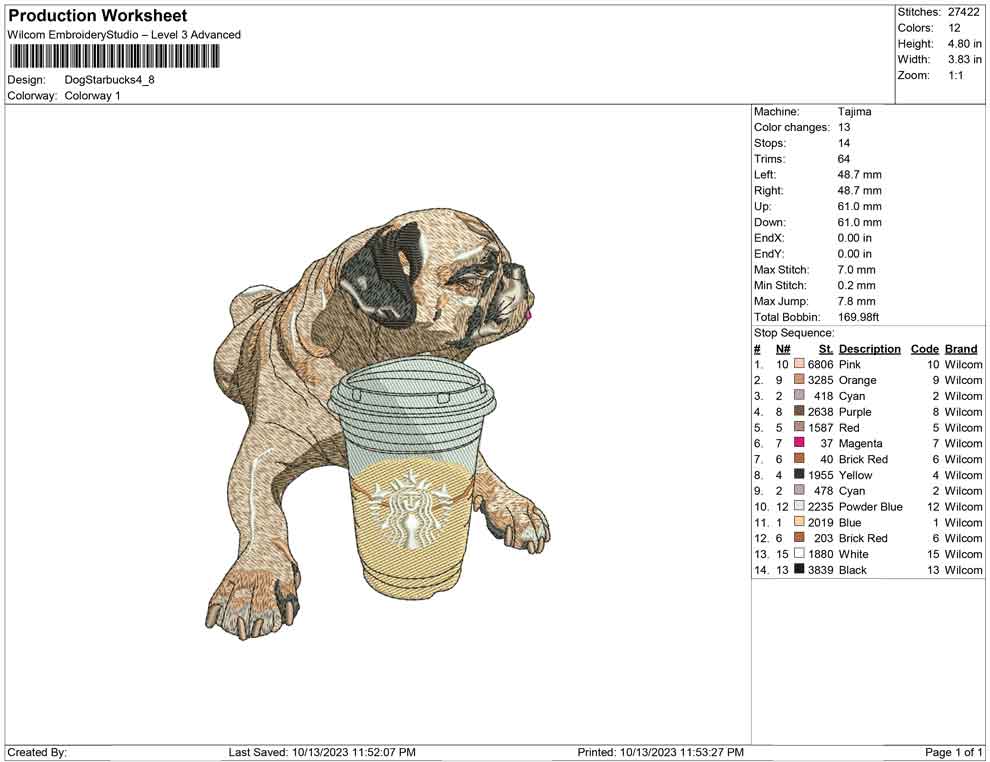Click the Width value 3.83 in
The height and width of the screenshot is (762, 990).
pos(964,59)
